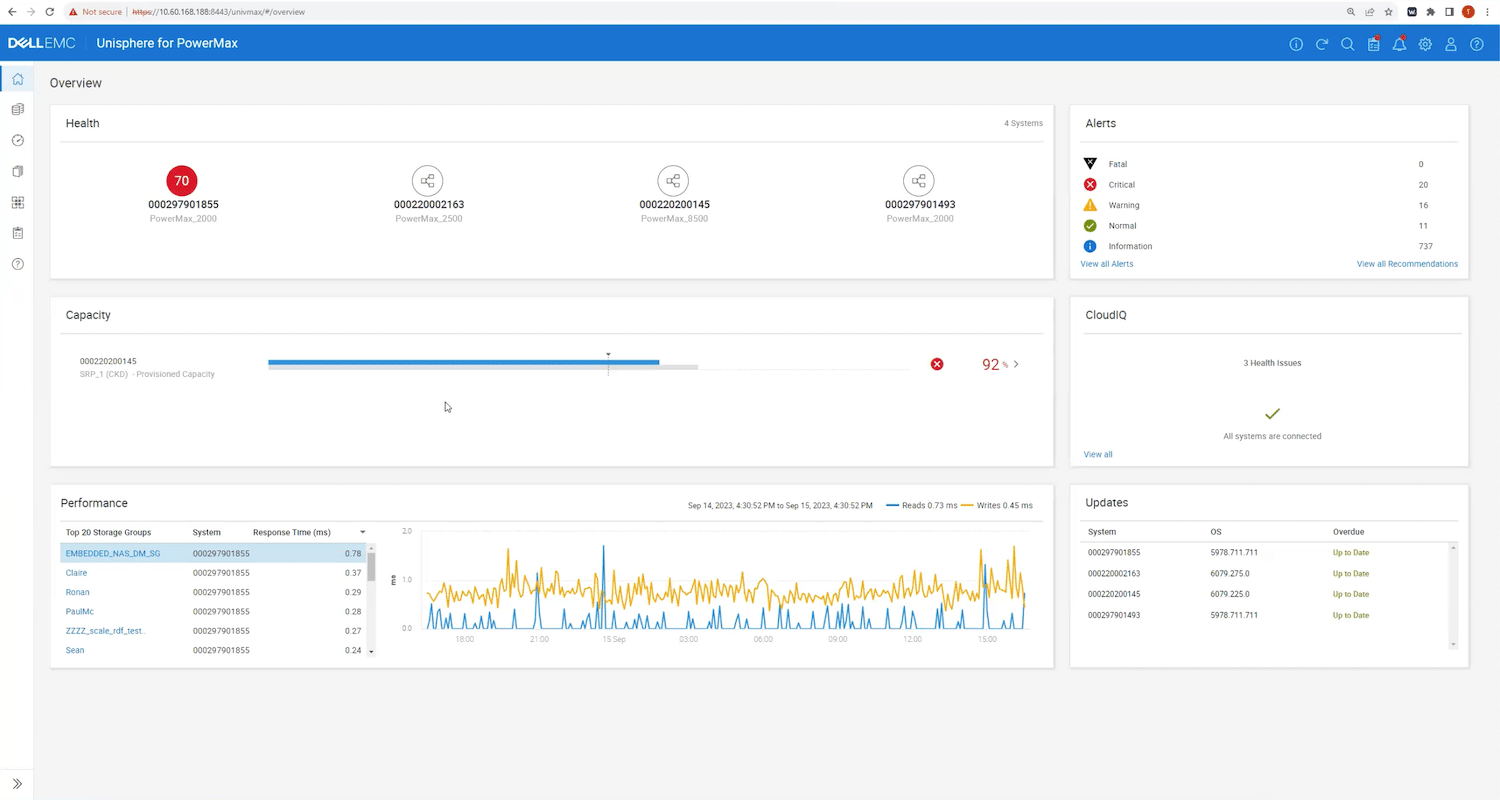The height and width of the screenshot is (800, 1500).
Task: Open the Systems grid sidebar icon
Action: pyautogui.click(x=17, y=202)
